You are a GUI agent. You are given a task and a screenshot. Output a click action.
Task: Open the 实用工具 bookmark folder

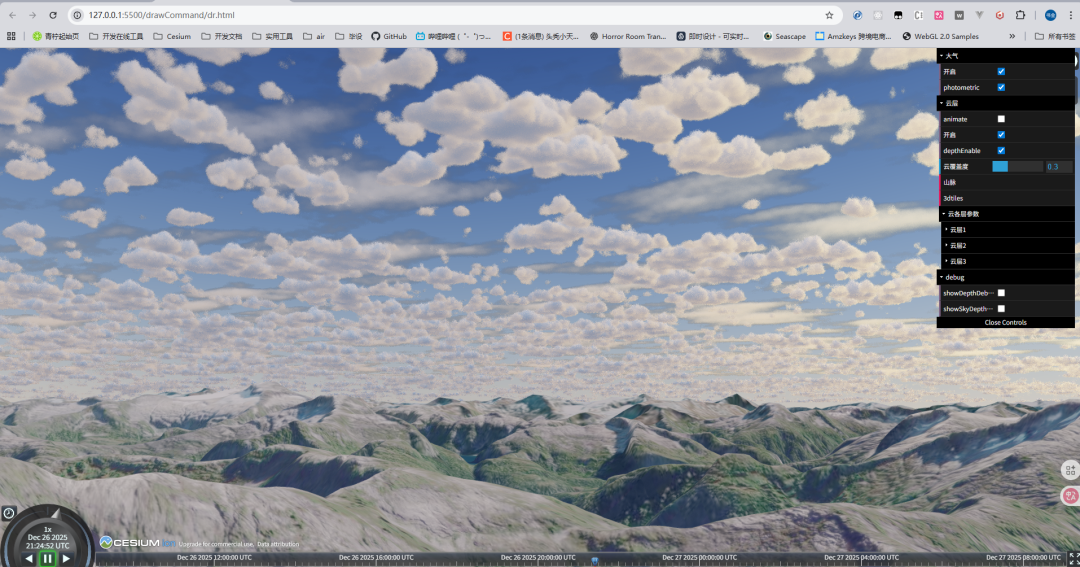[273, 36]
